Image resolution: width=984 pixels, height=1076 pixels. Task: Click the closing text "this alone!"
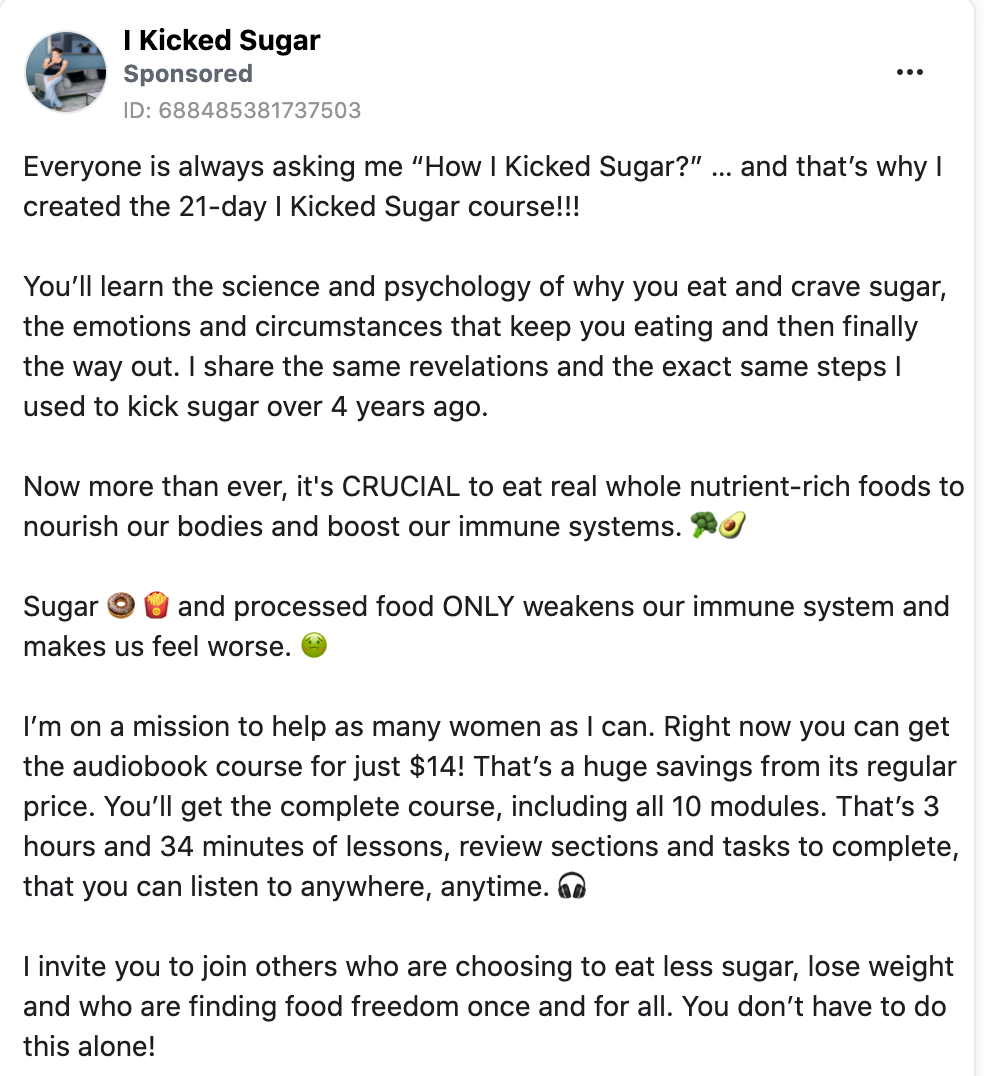point(89,1046)
